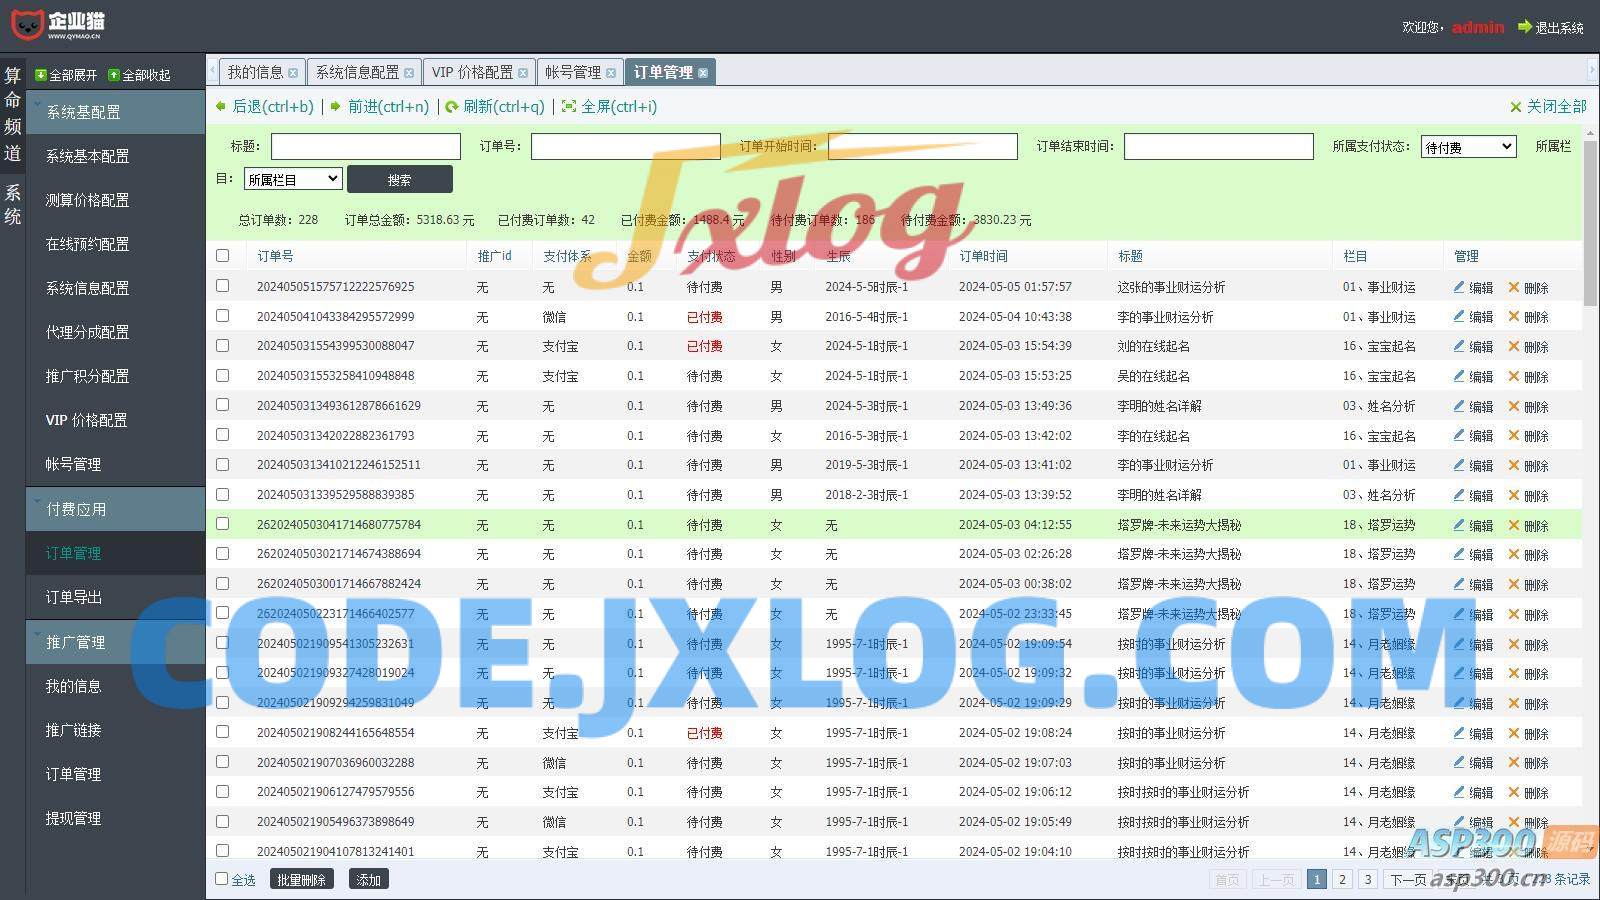Open the 待付费 payment status dropdown

coord(1468,147)
